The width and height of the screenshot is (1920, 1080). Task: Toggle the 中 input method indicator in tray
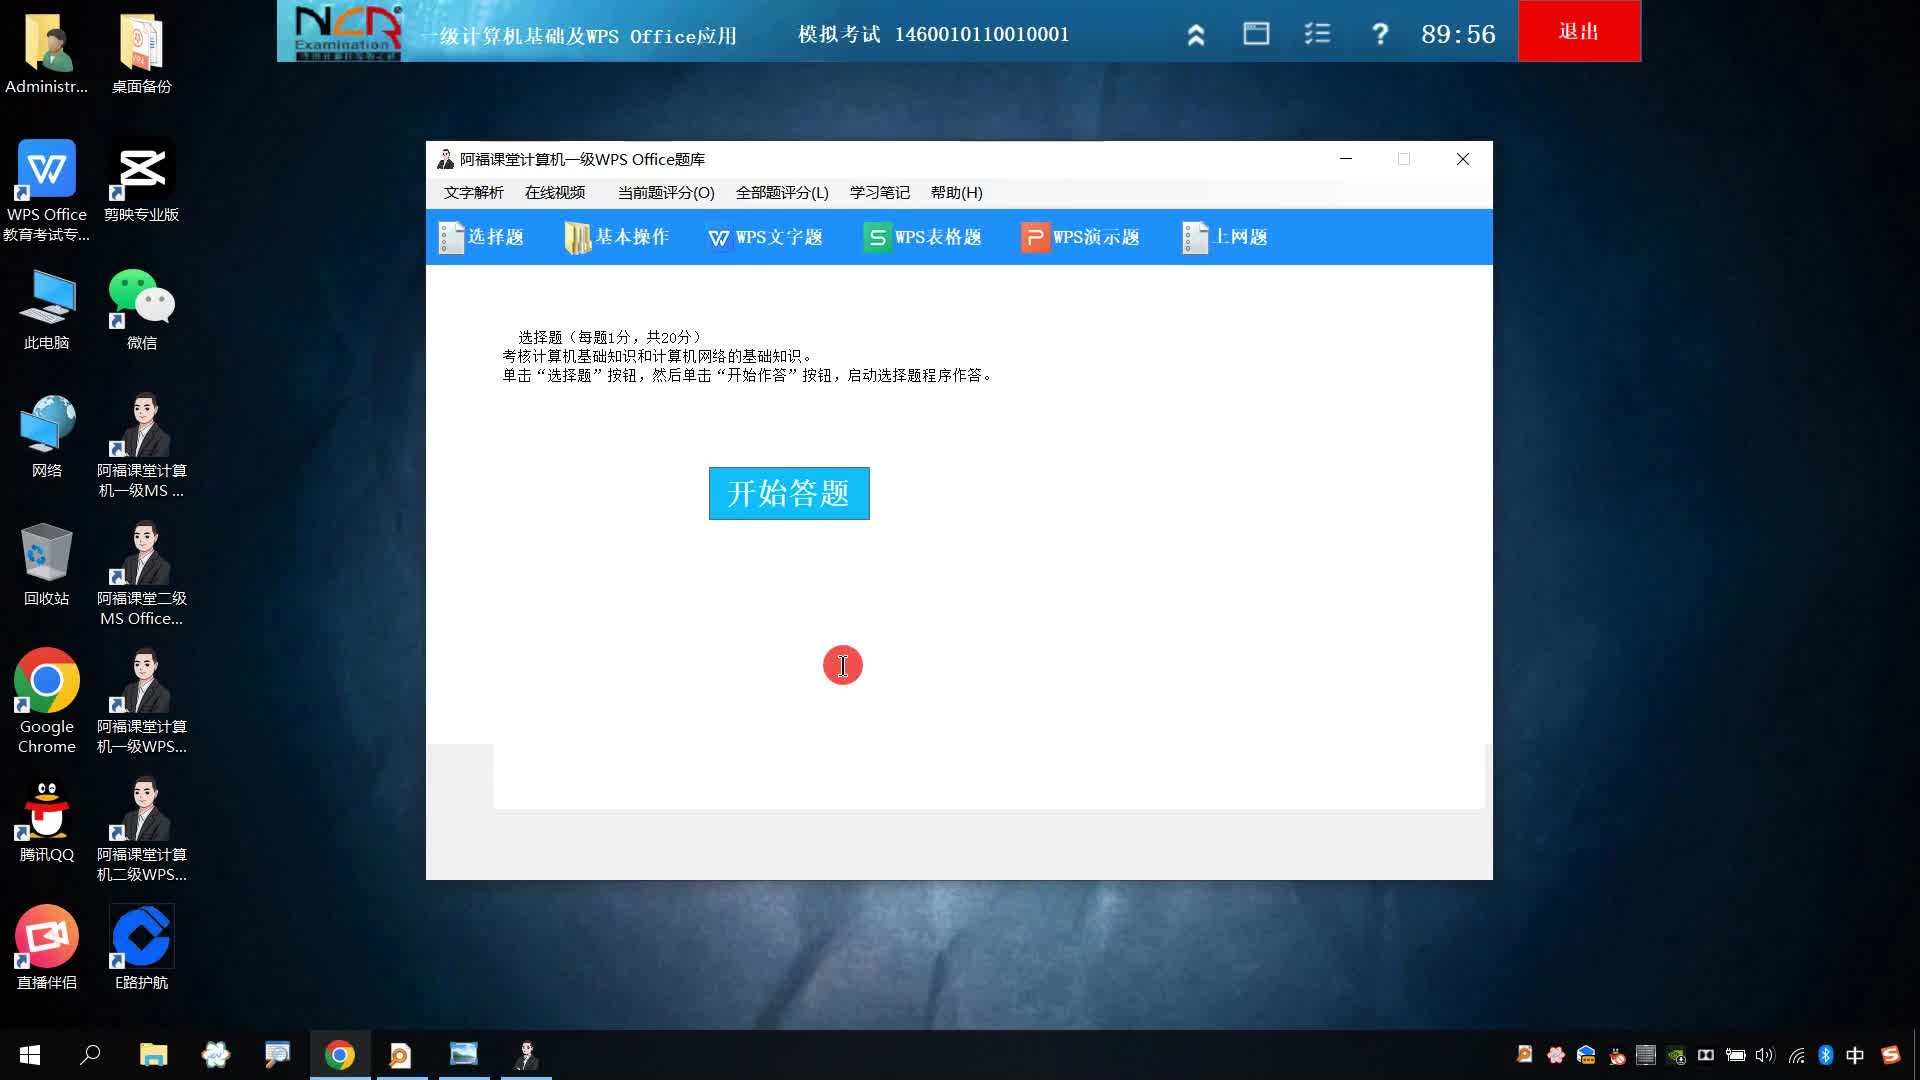[x=1855, y=1055]
